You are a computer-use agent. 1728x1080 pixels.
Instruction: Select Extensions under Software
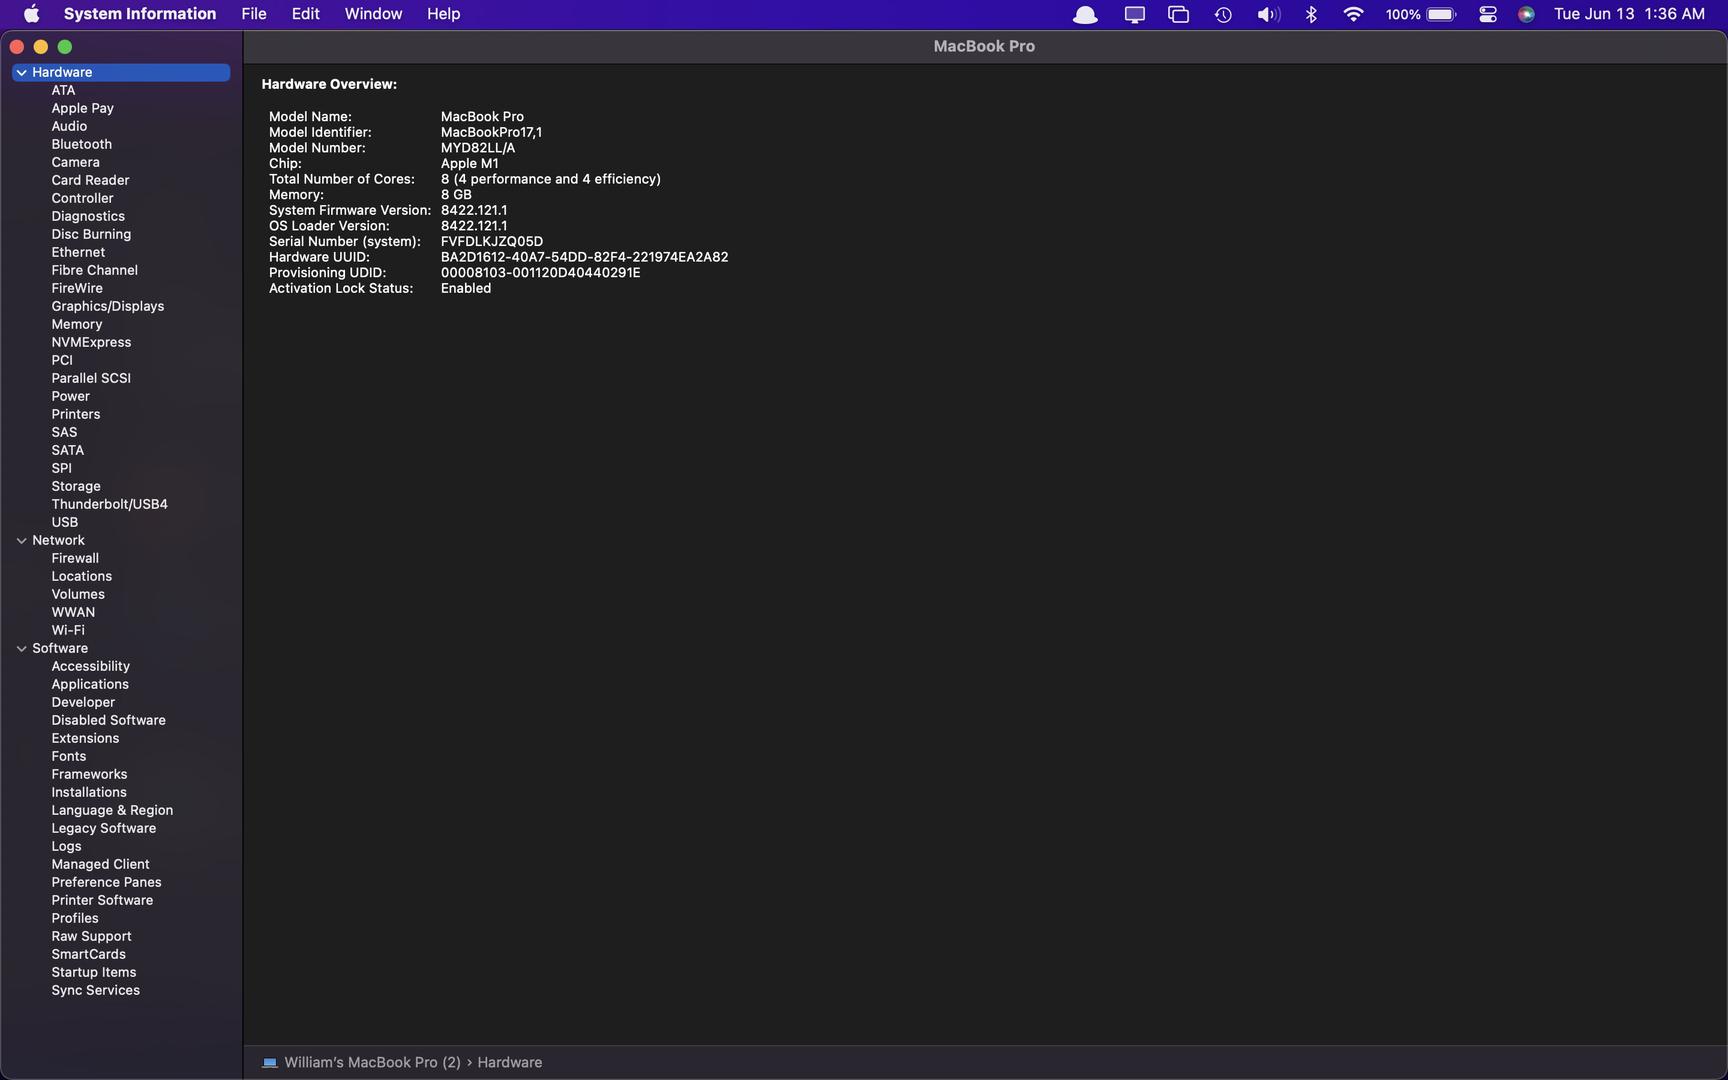point(85,738)
